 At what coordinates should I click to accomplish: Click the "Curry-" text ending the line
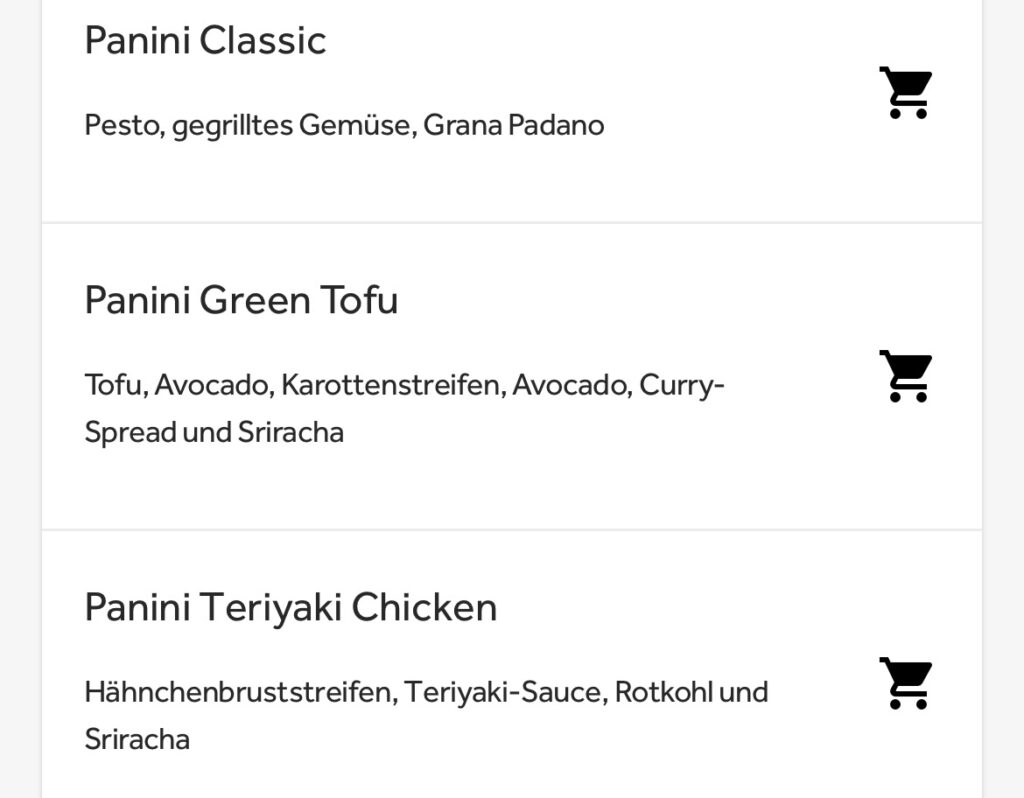(x=681, y=385)
